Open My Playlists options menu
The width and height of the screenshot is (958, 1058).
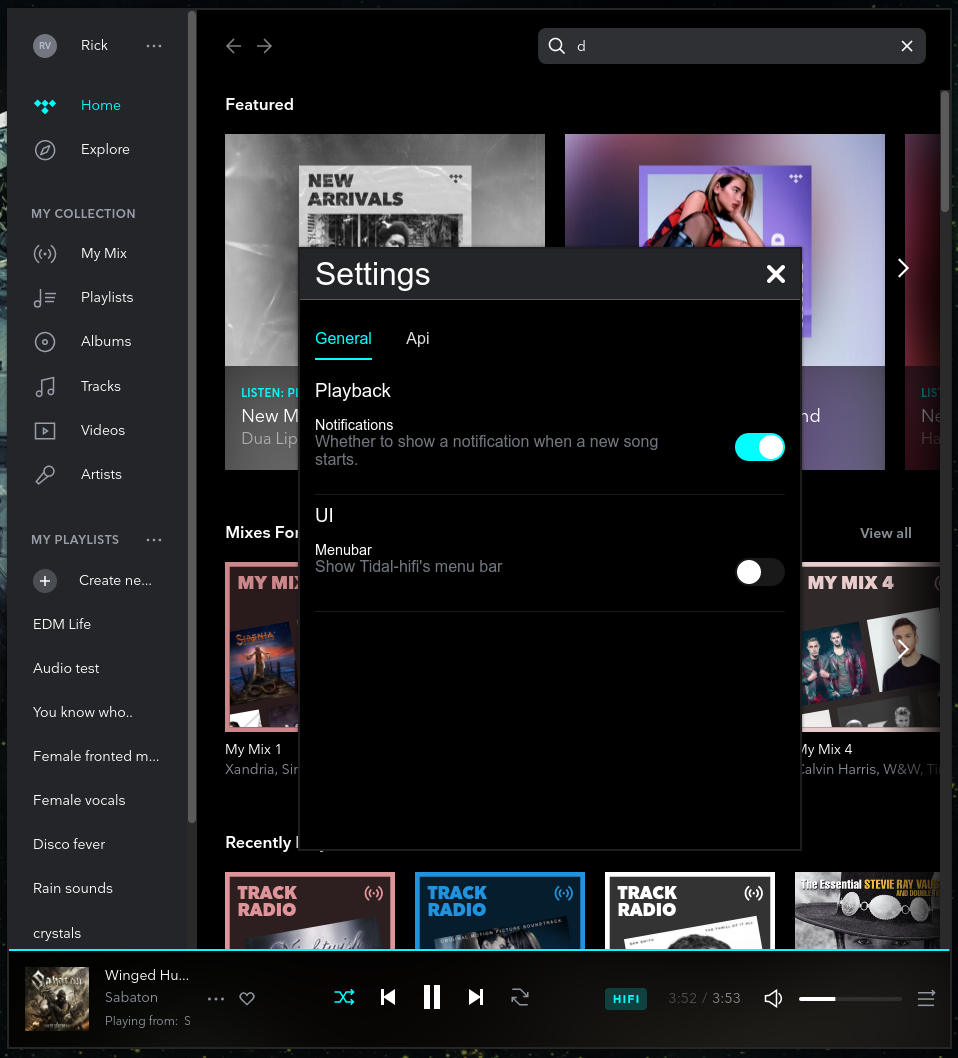154,540
